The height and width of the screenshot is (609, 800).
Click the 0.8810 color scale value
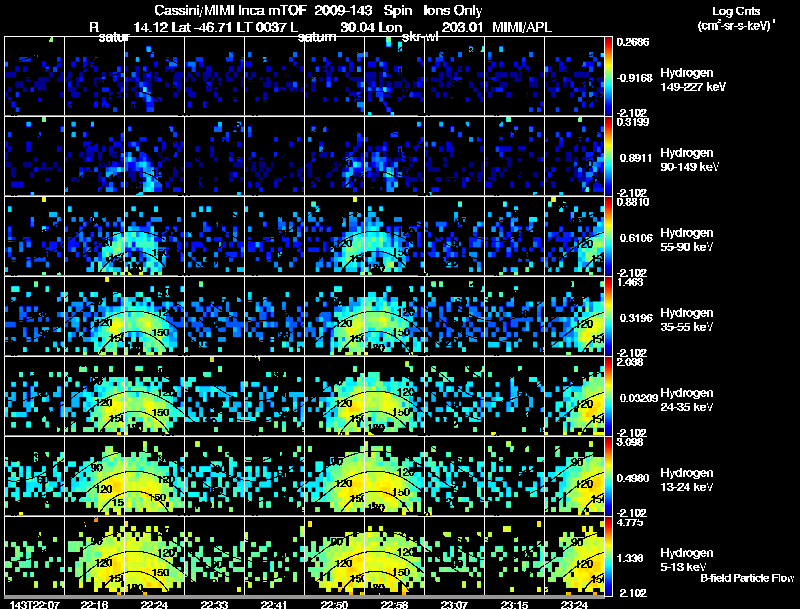633,202
